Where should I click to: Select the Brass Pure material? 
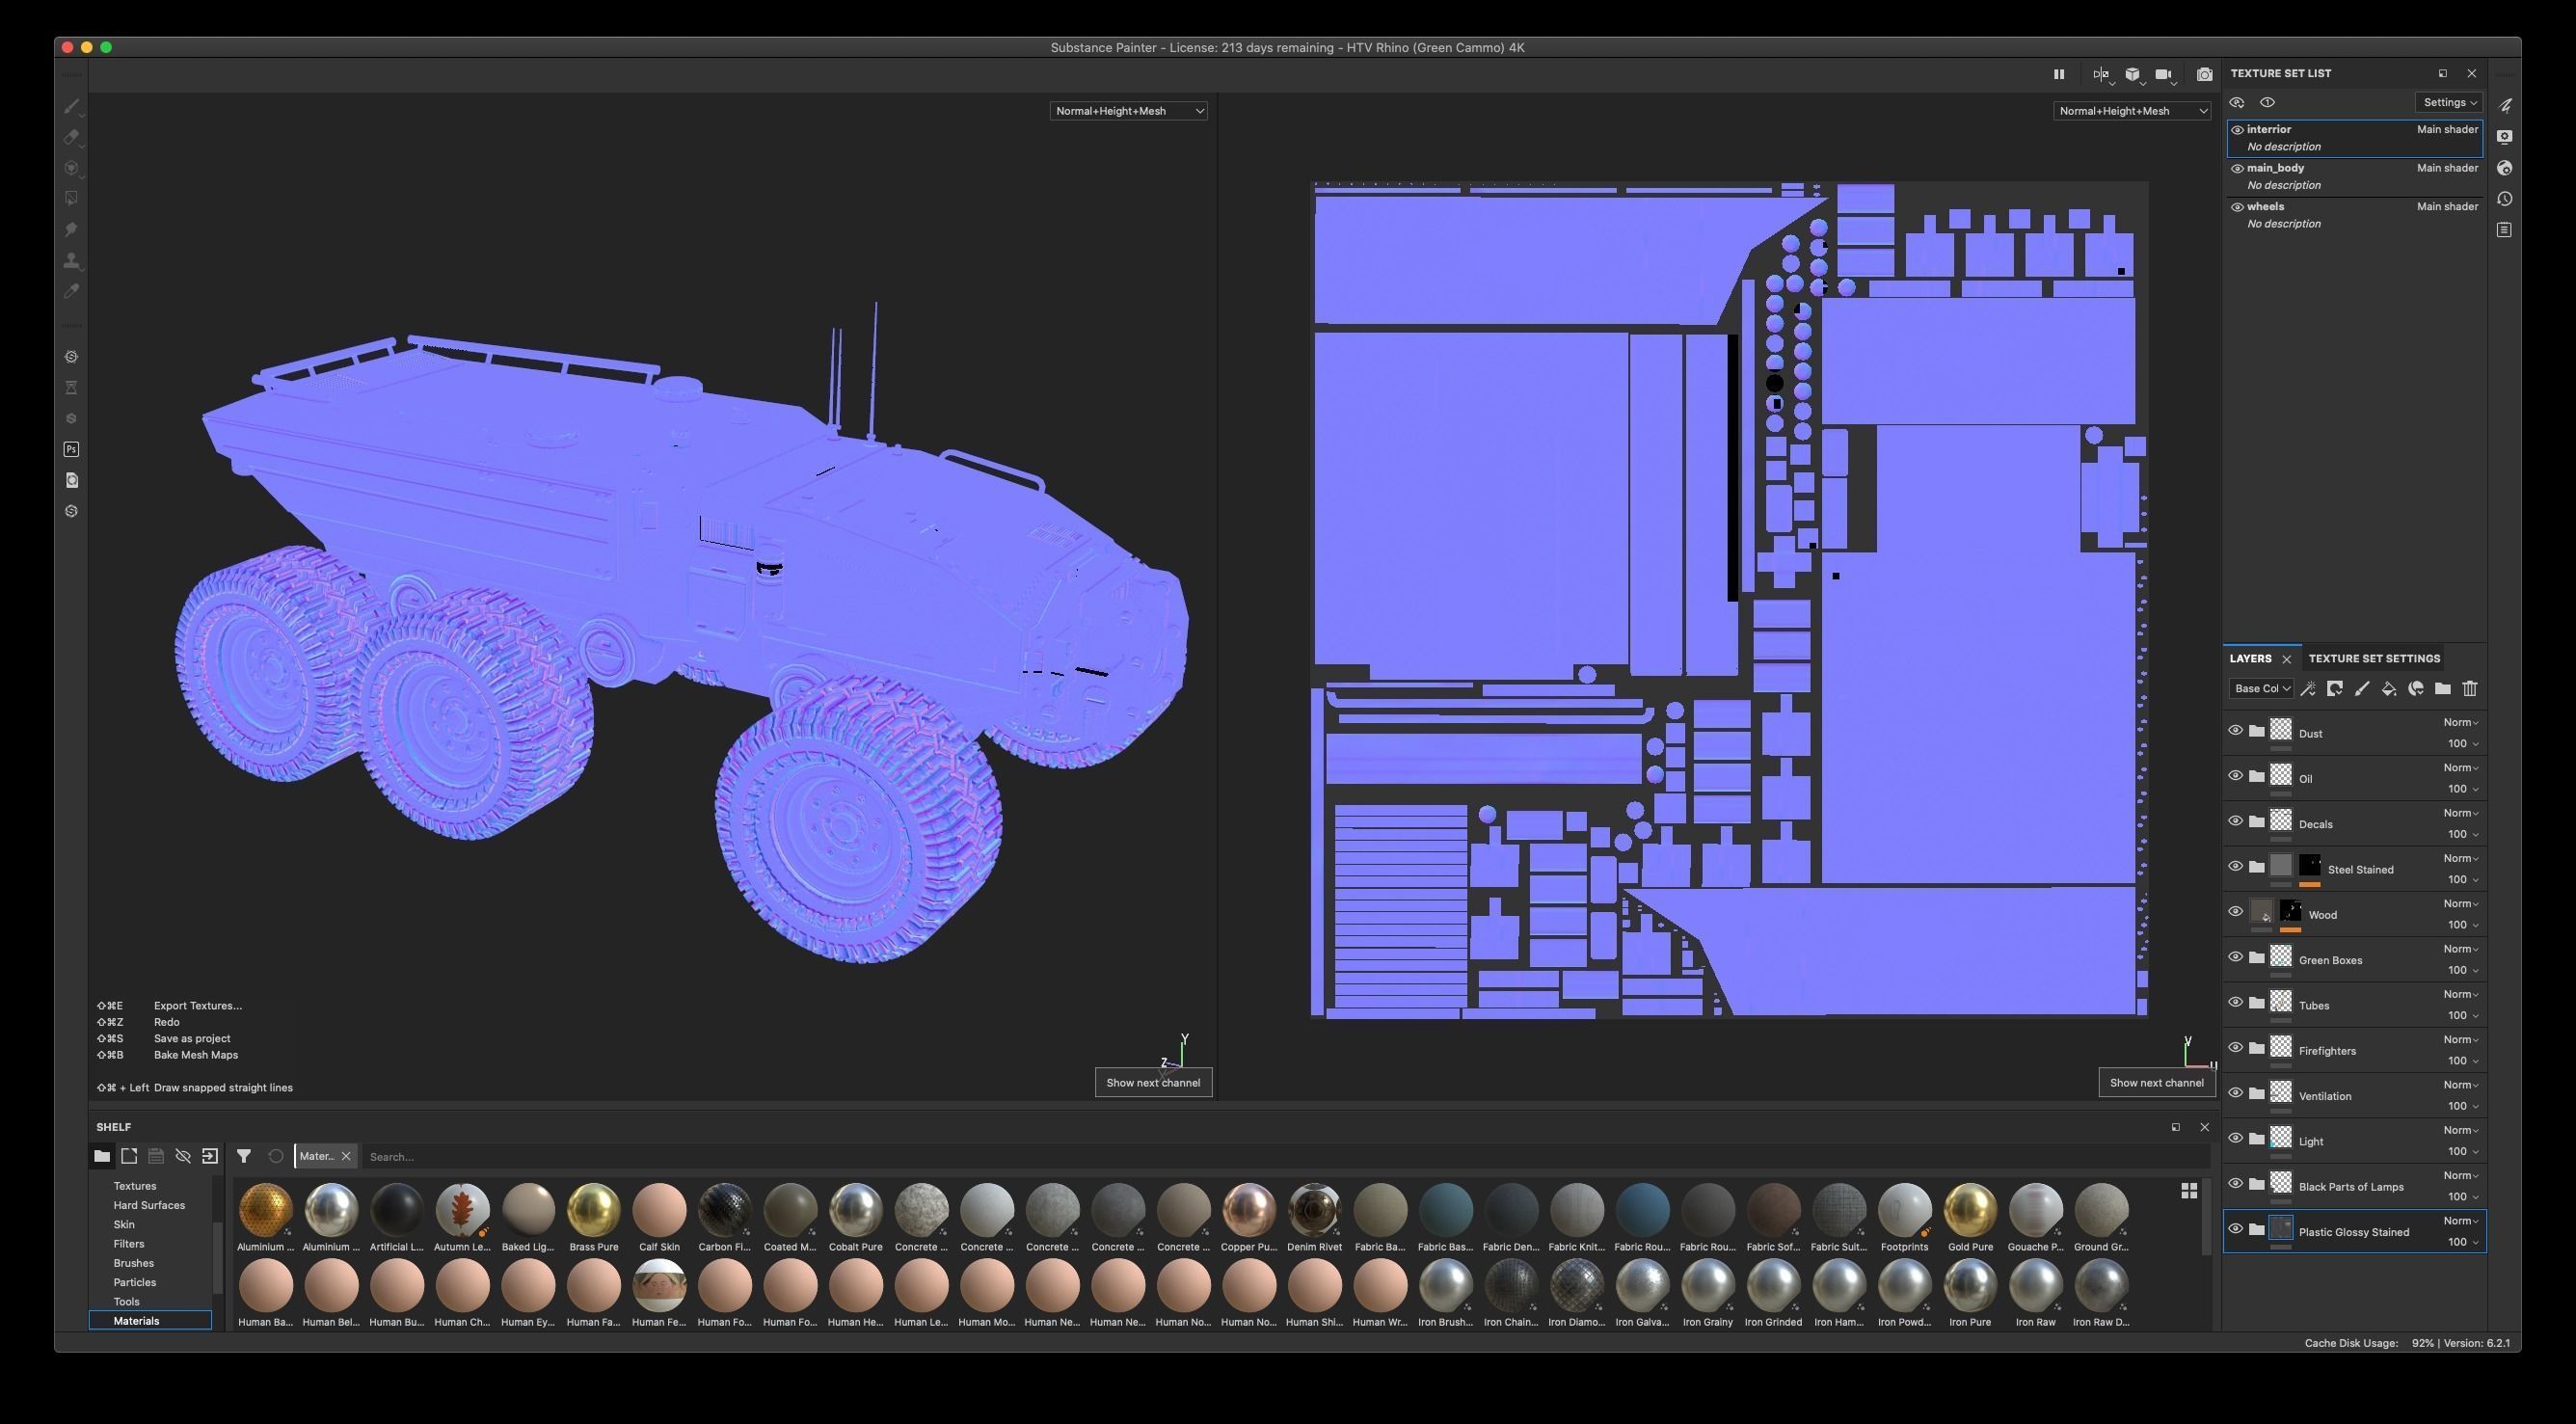[x=593, y=1216]
